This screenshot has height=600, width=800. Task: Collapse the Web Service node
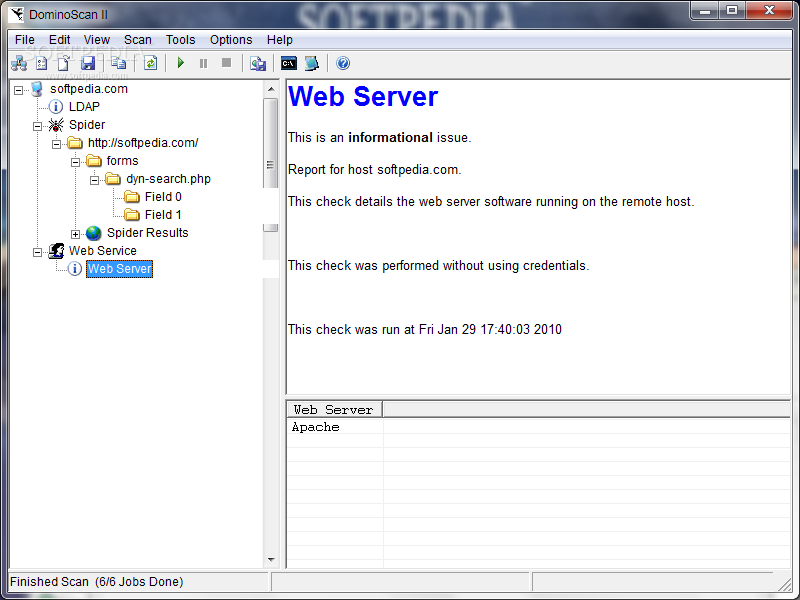pyautogui.click(x=37, y=252)
